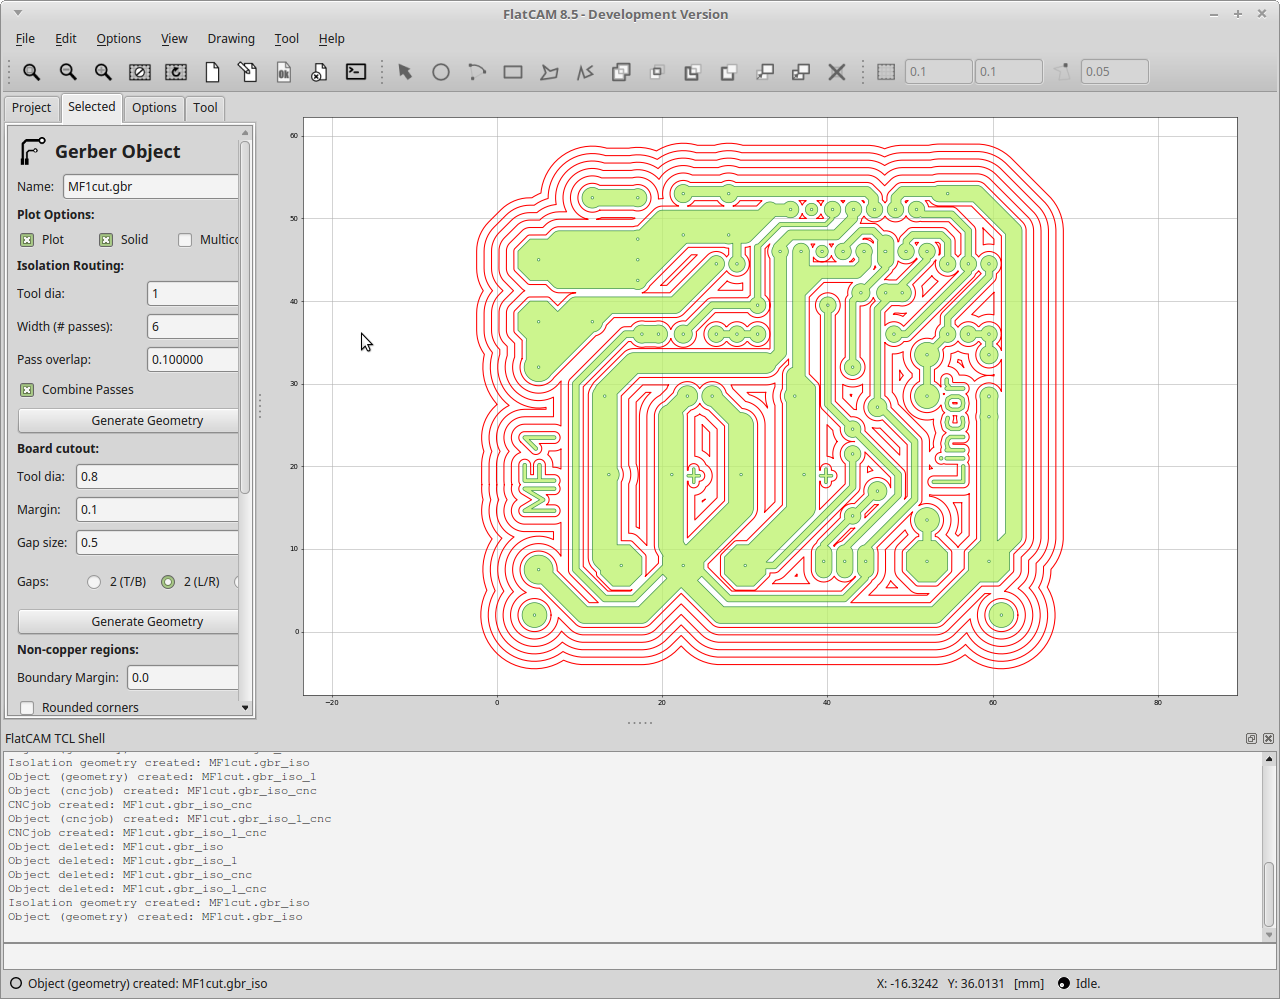Image resolution: width=1280 pixels, height=999 pixels.
Task: Choose the circle drawing tool
Action: click(441, 72)
